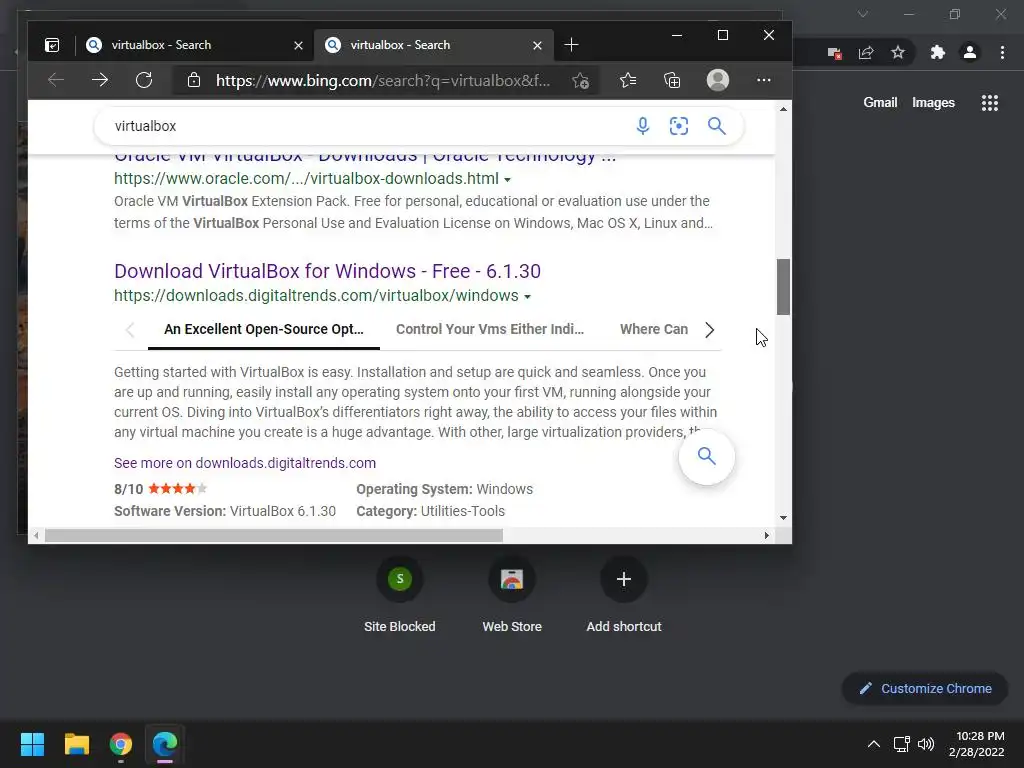Open Edge vertical tabs menu icon

[52, 45]
